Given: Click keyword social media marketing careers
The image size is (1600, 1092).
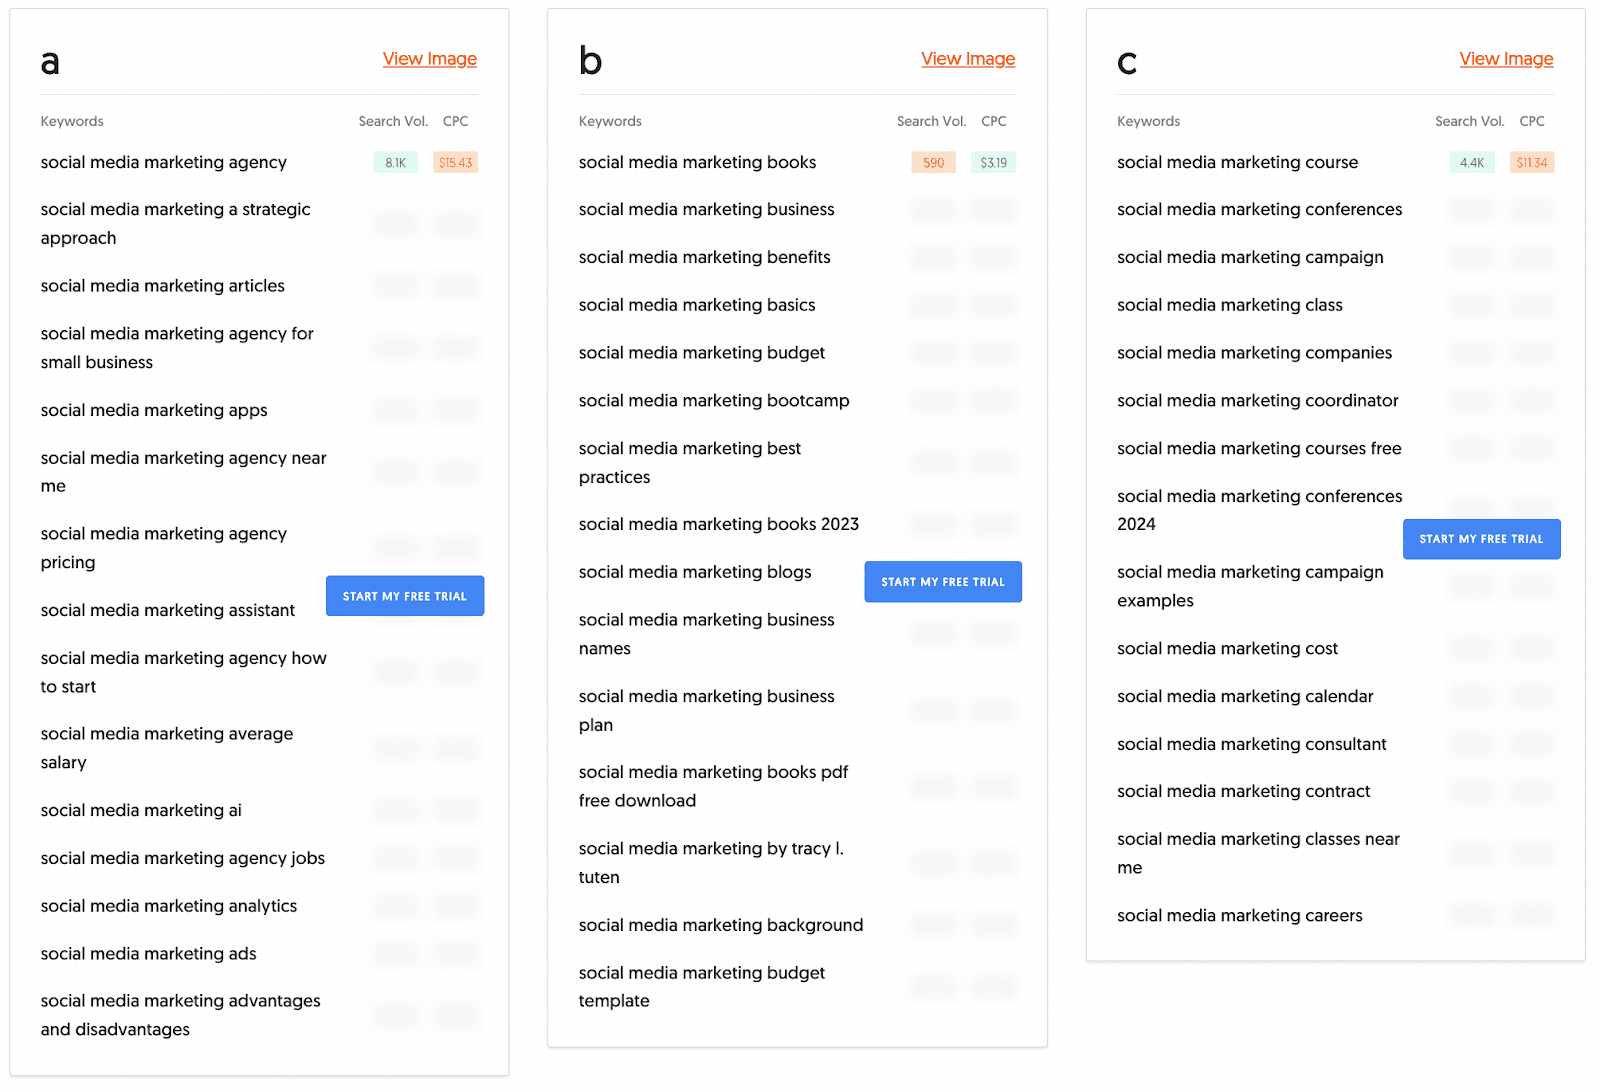Looking at the screenshot, I should [x=1239, y=915].
